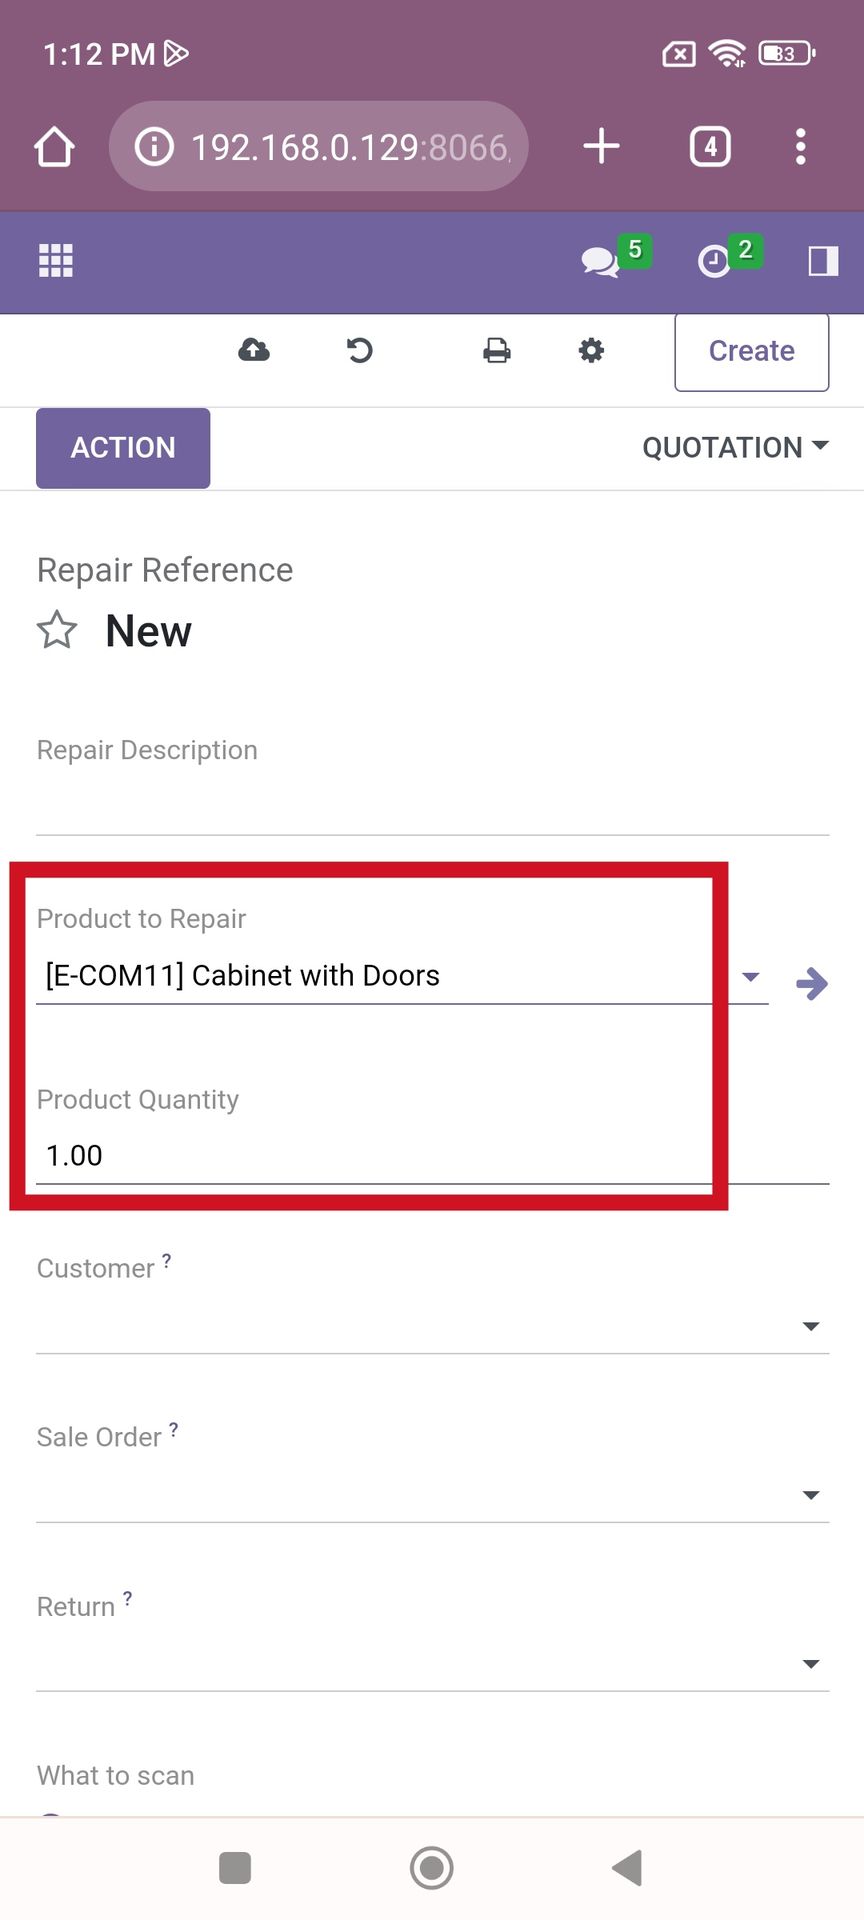The height and width of the screenshot is (1920, 864).
Task: Open the QUOTATION status menu
Action: [736, 447]
